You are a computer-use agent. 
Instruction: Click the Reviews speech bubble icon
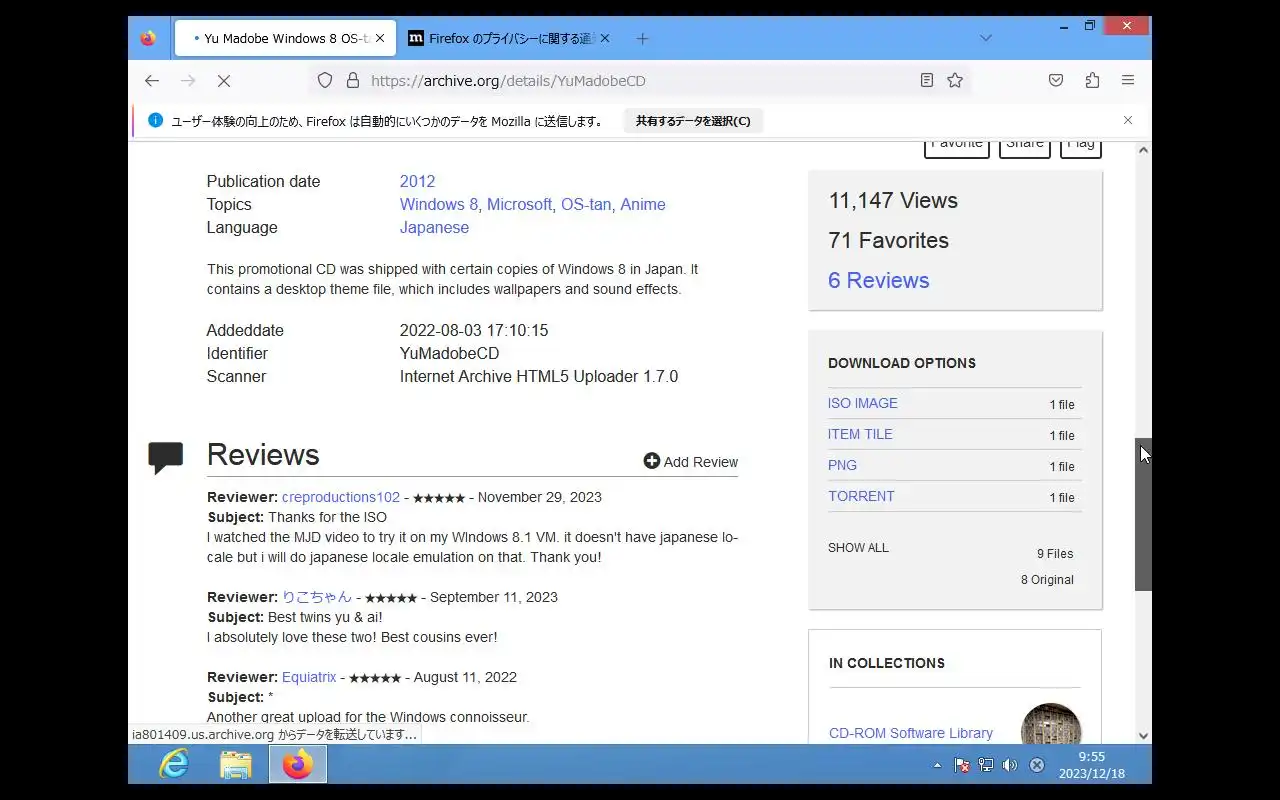[x=166, y=457]
